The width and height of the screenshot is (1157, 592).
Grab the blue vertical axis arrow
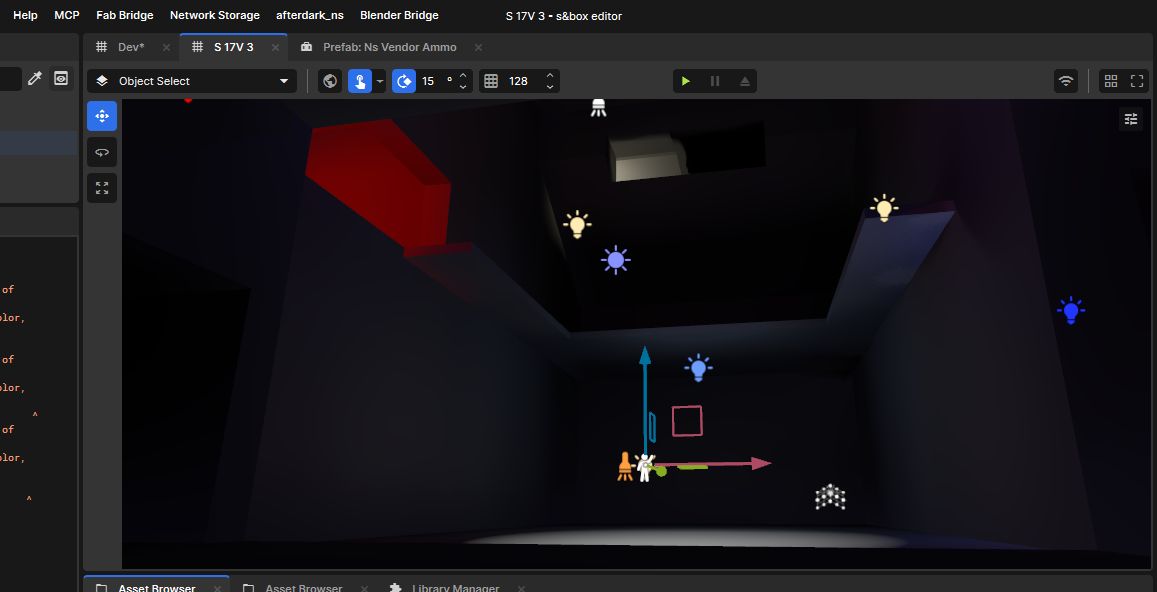(645, 399)
